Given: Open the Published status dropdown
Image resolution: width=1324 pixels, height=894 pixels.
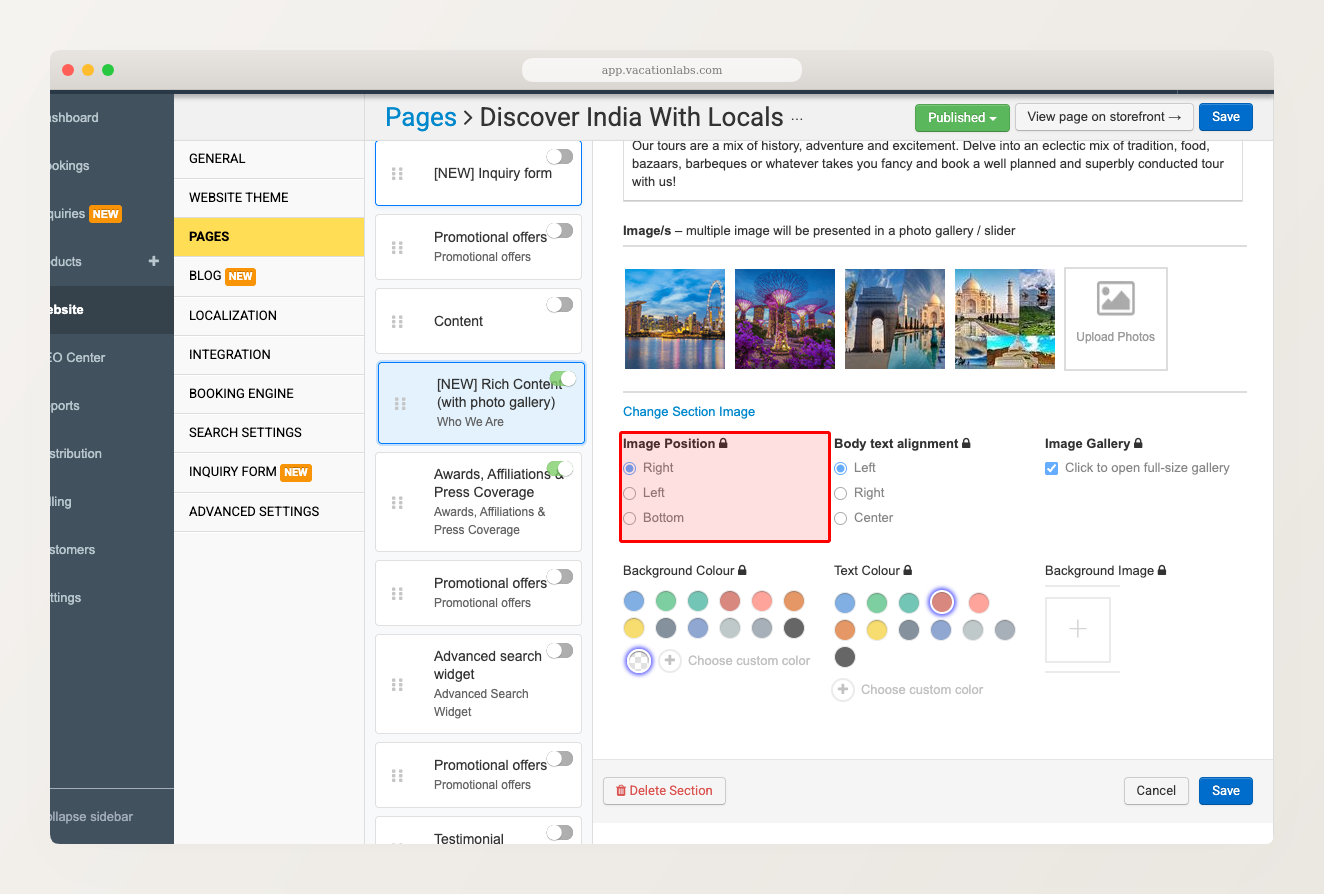Looking at the screenshot, I should (x=961, y=117).
